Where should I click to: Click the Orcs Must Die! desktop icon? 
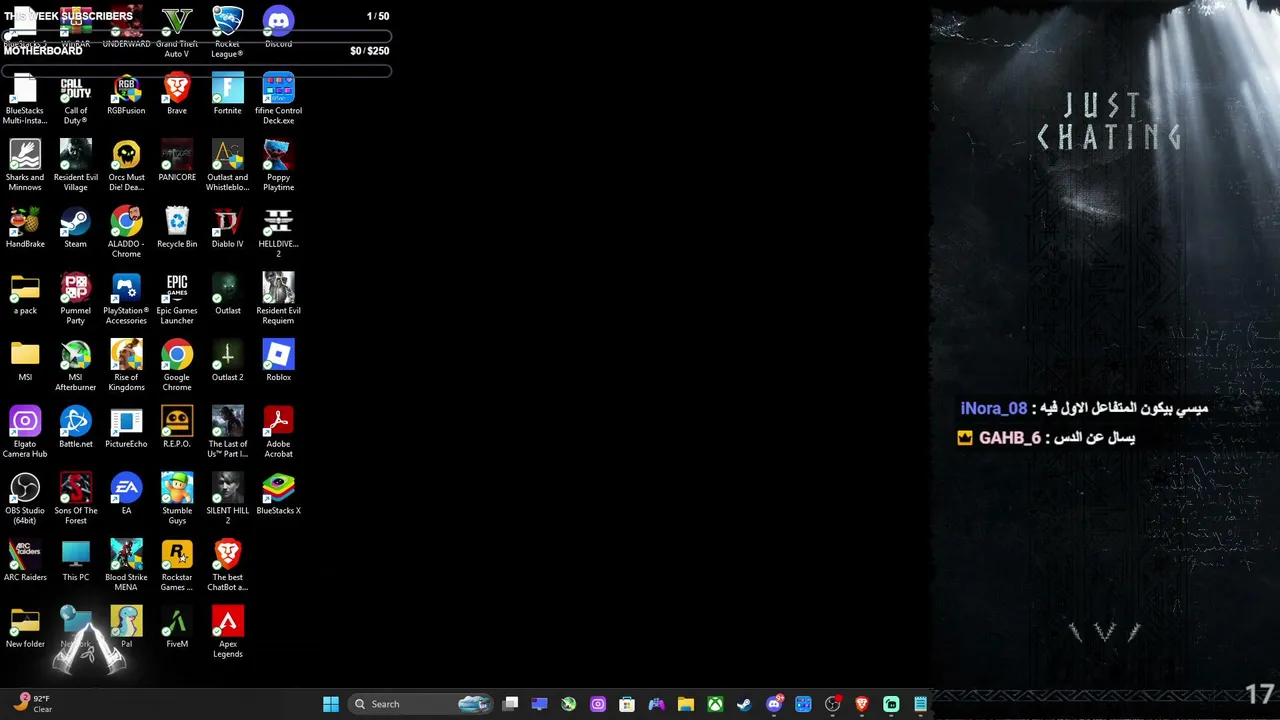[x=126, y=165]
